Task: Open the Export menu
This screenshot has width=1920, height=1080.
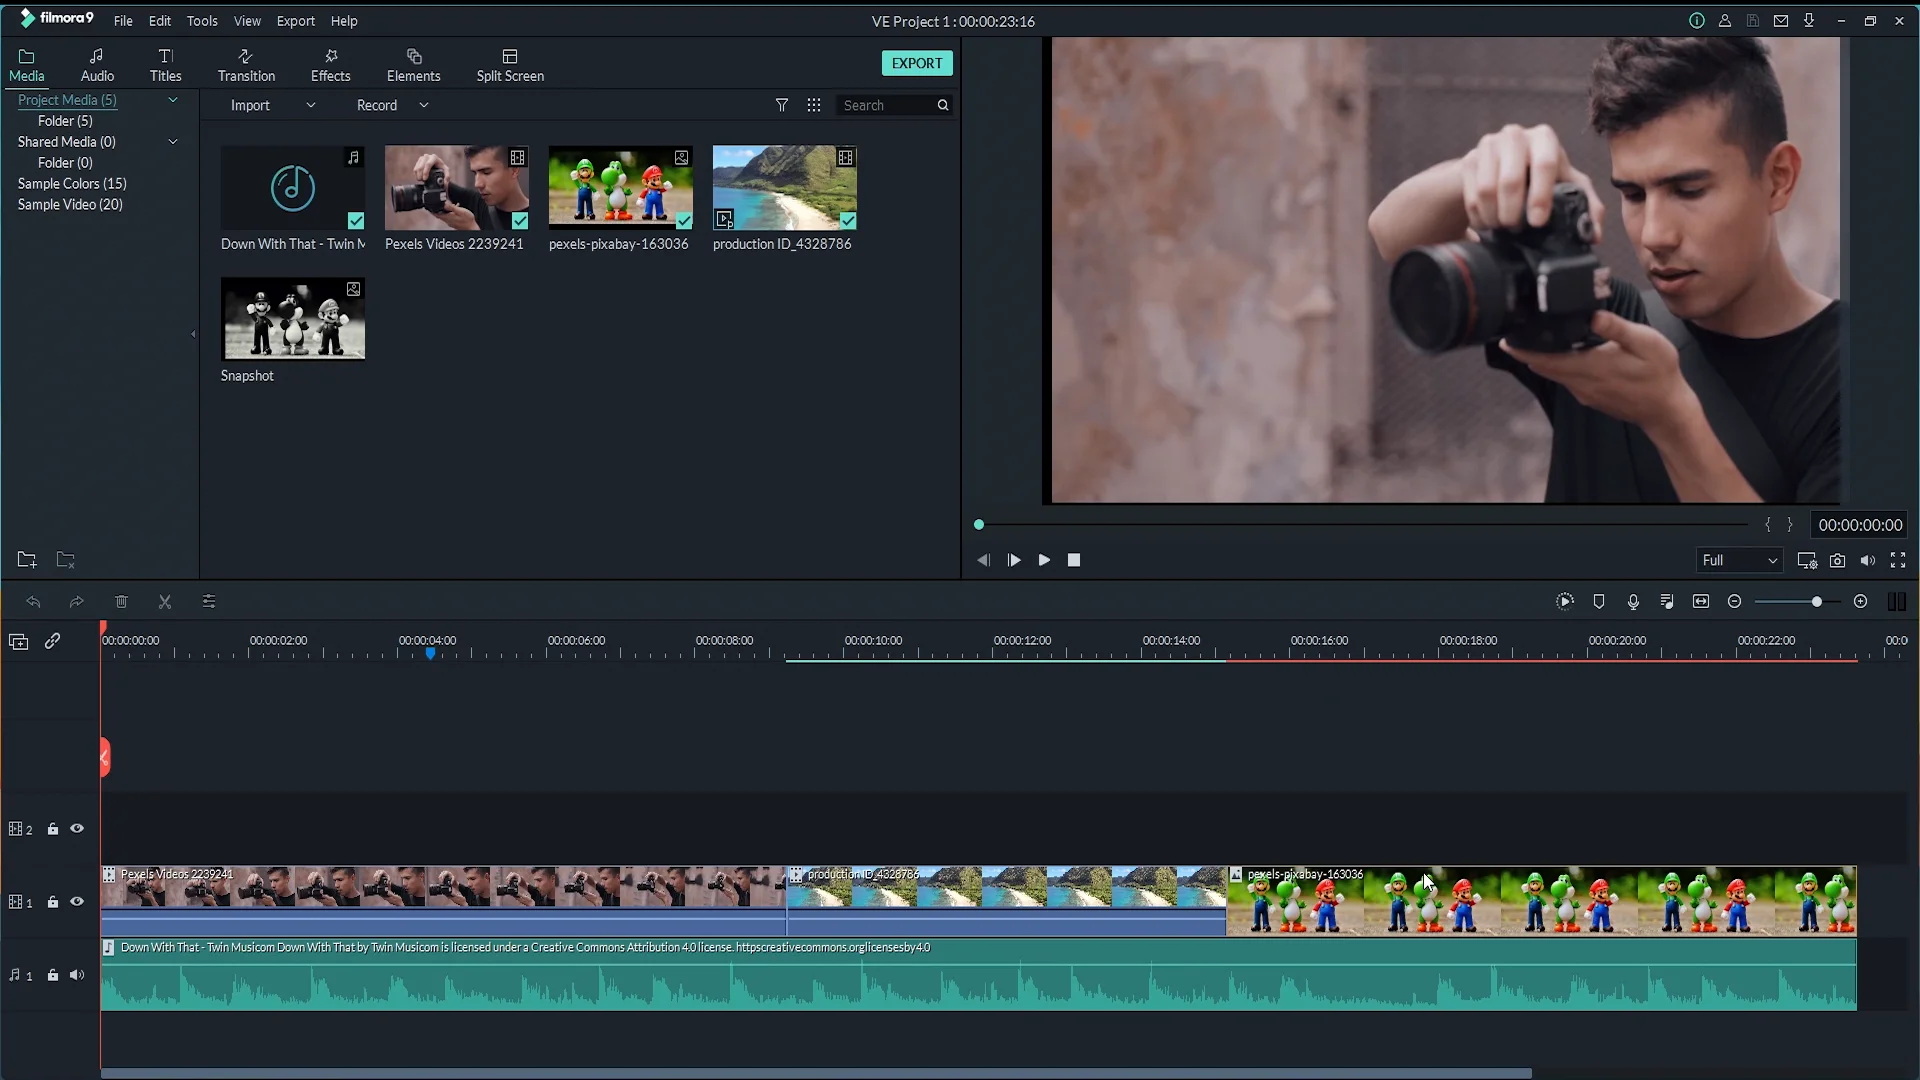Action: coord(296,21)
